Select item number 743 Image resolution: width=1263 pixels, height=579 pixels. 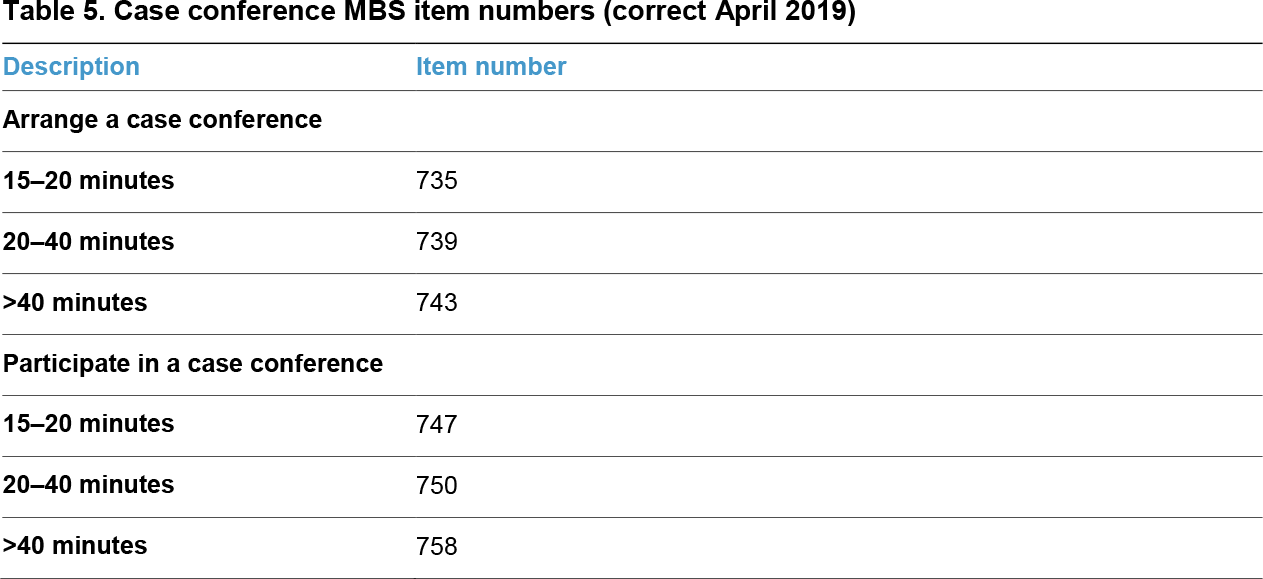tap(437, 303)
